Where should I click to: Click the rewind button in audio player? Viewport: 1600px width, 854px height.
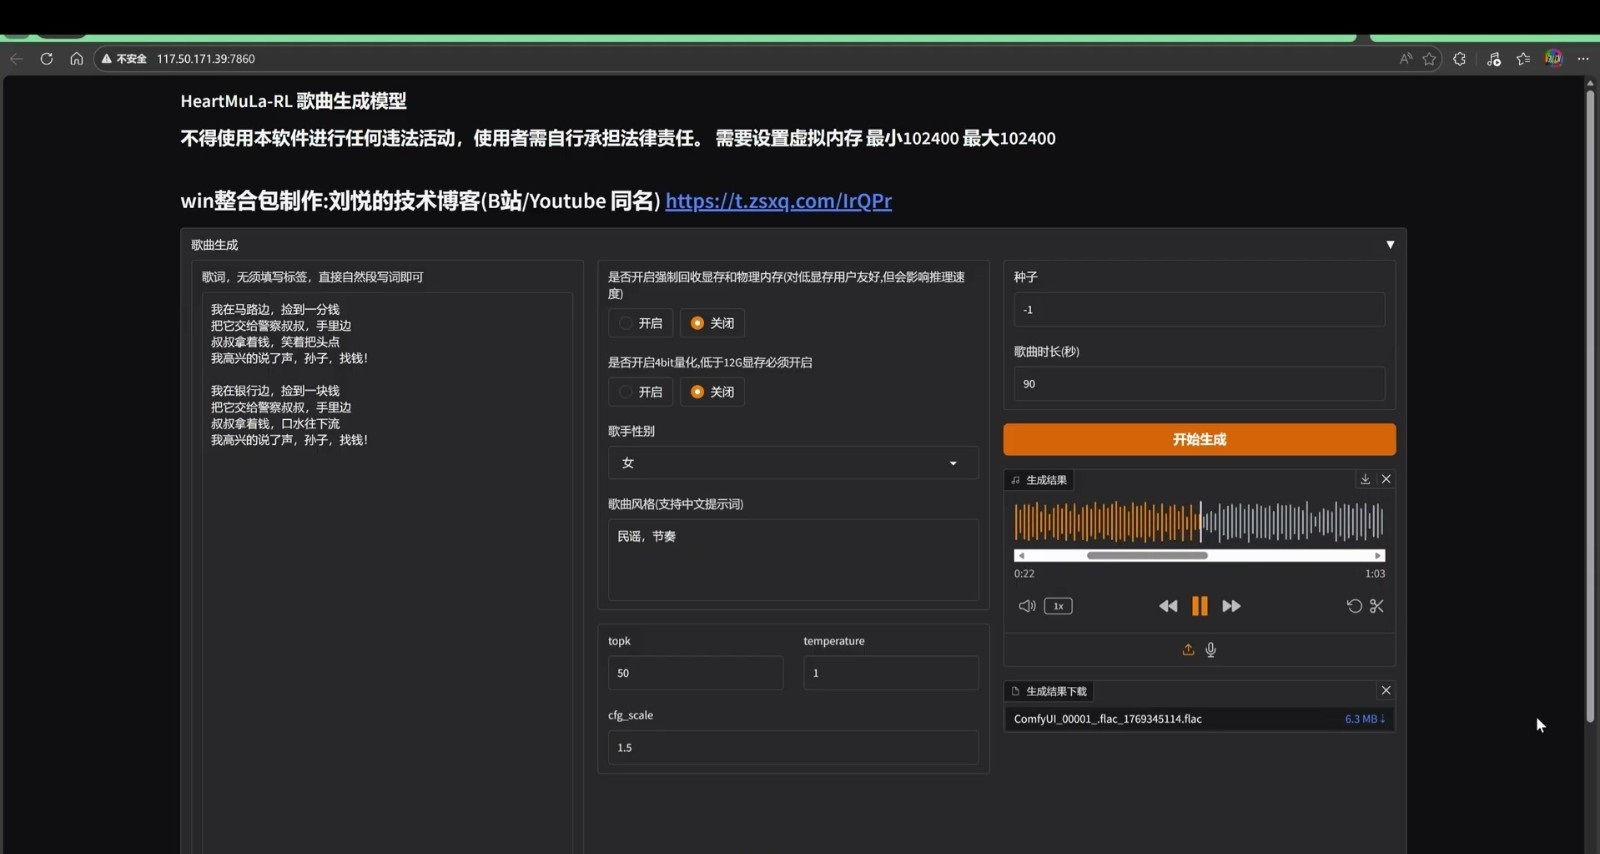tap(1167, 606)
